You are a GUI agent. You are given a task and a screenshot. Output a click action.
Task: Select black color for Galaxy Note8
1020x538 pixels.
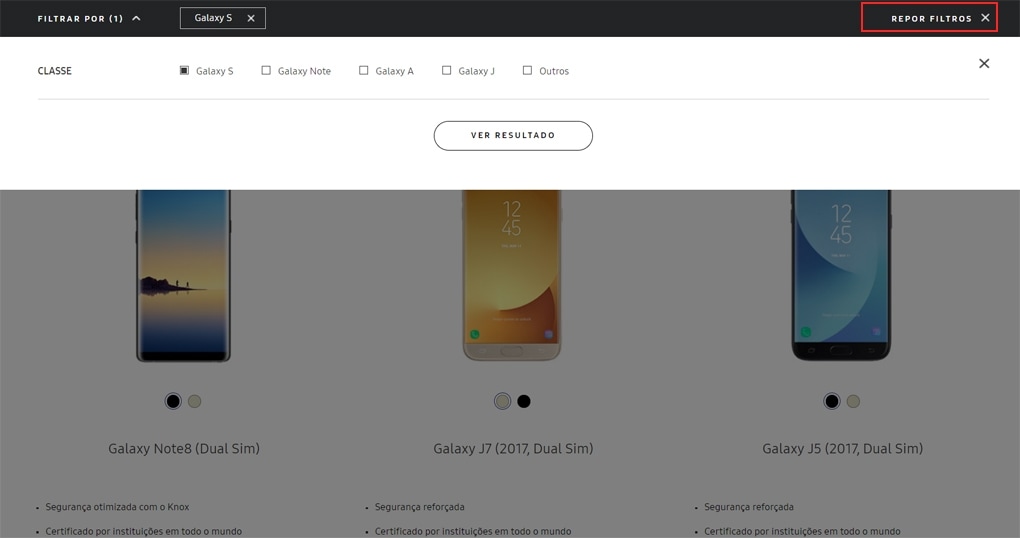[x=173, y=401]
